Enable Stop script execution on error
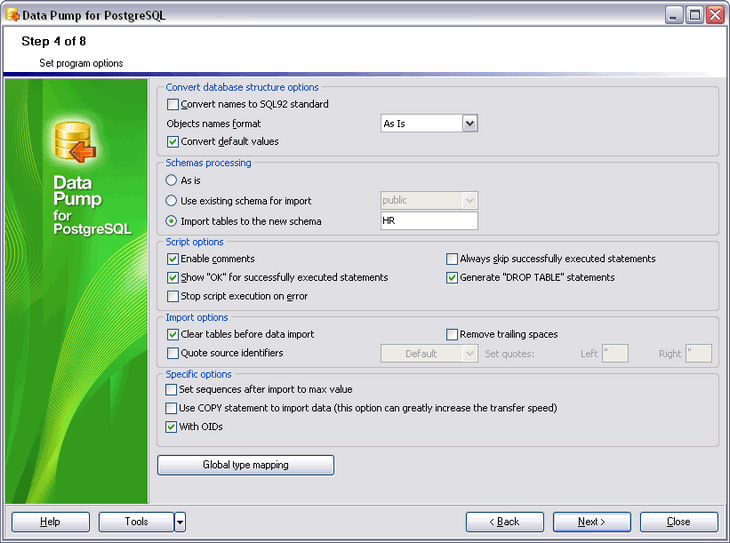The image size is (730, 543). click(x=173, y=296)
